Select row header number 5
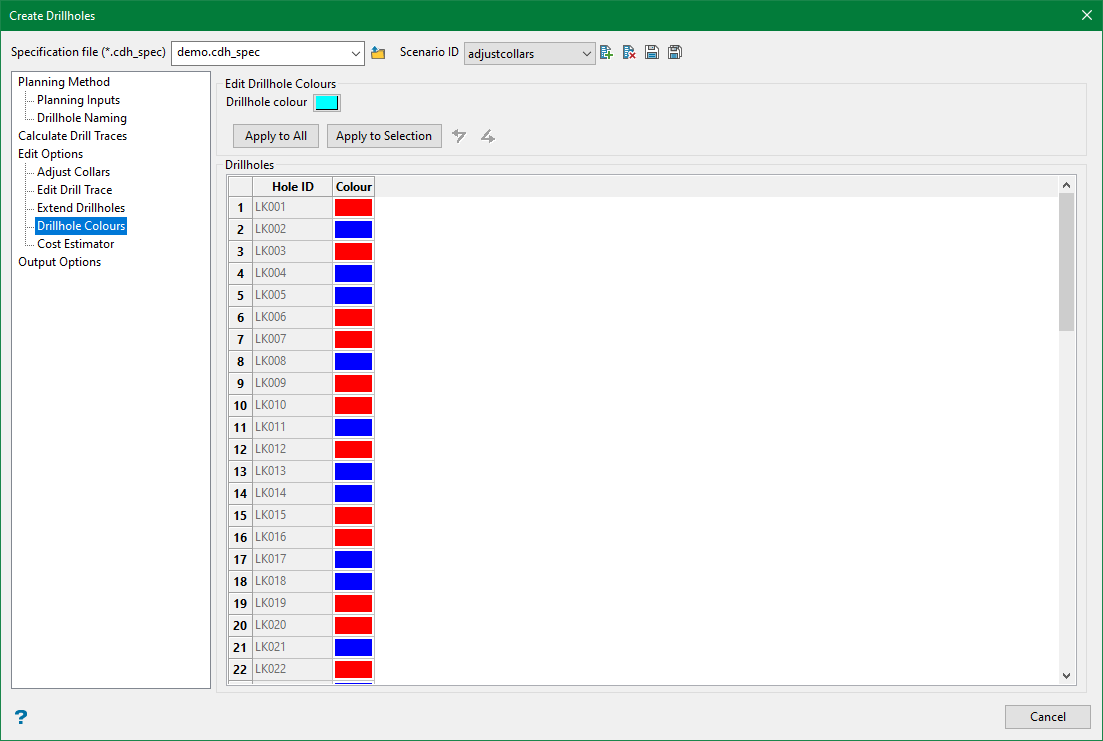The height and width of the screenshot is (741, 1103). (241, 296)
